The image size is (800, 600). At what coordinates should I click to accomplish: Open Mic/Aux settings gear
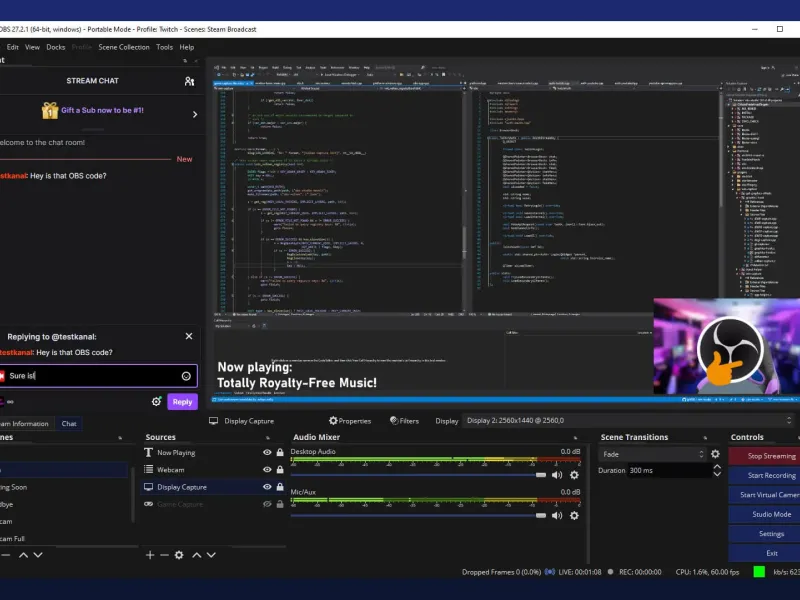tap(574, 515)
